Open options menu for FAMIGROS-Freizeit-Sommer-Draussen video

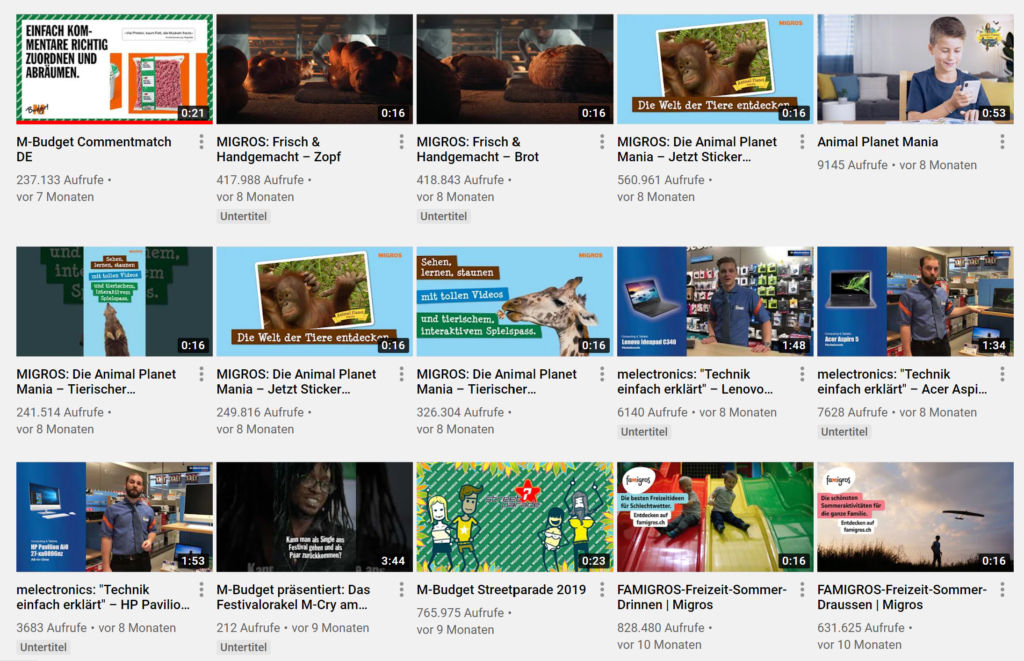point(1002,590)
